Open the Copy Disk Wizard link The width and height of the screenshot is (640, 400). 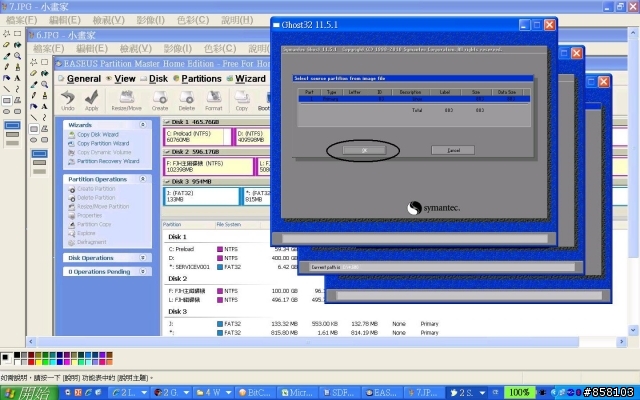coord(98,134)
